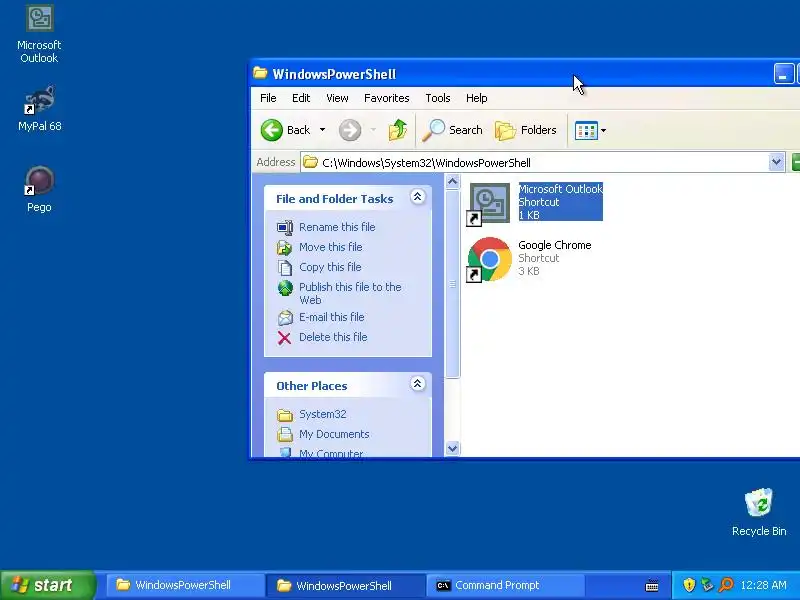Screen dimensions: 800x600
Task: Click the Views toolbar icon
Action: click(x=586, y=131)
